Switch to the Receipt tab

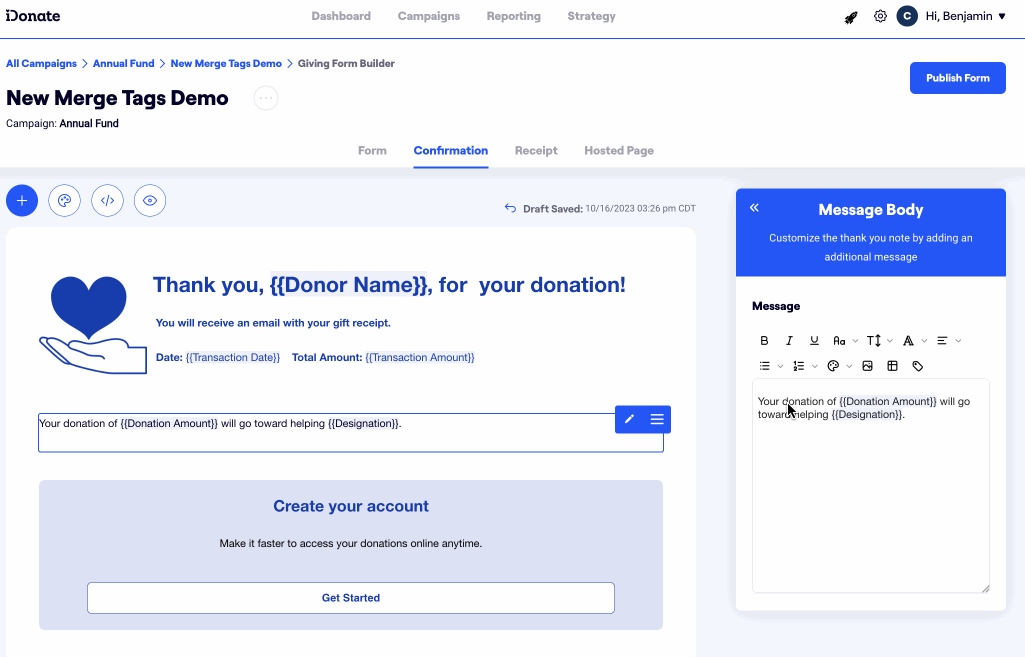click(536, 151)
